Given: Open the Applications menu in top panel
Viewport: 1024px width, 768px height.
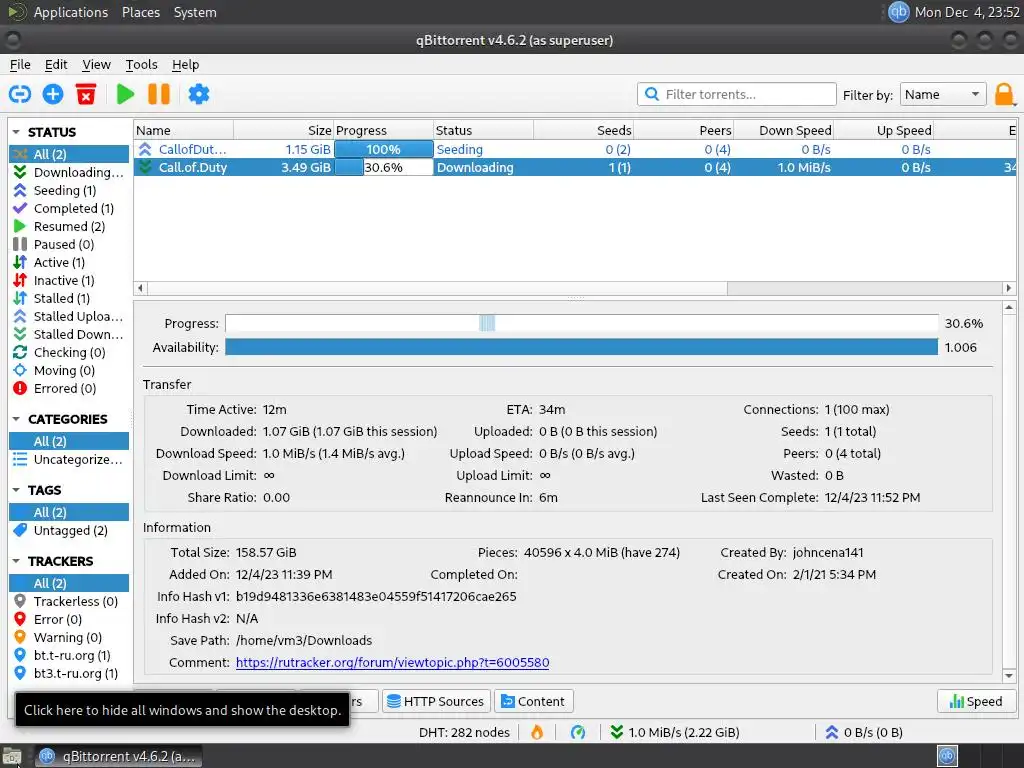Looking at the screenshot, I should (x=71, y=12).
